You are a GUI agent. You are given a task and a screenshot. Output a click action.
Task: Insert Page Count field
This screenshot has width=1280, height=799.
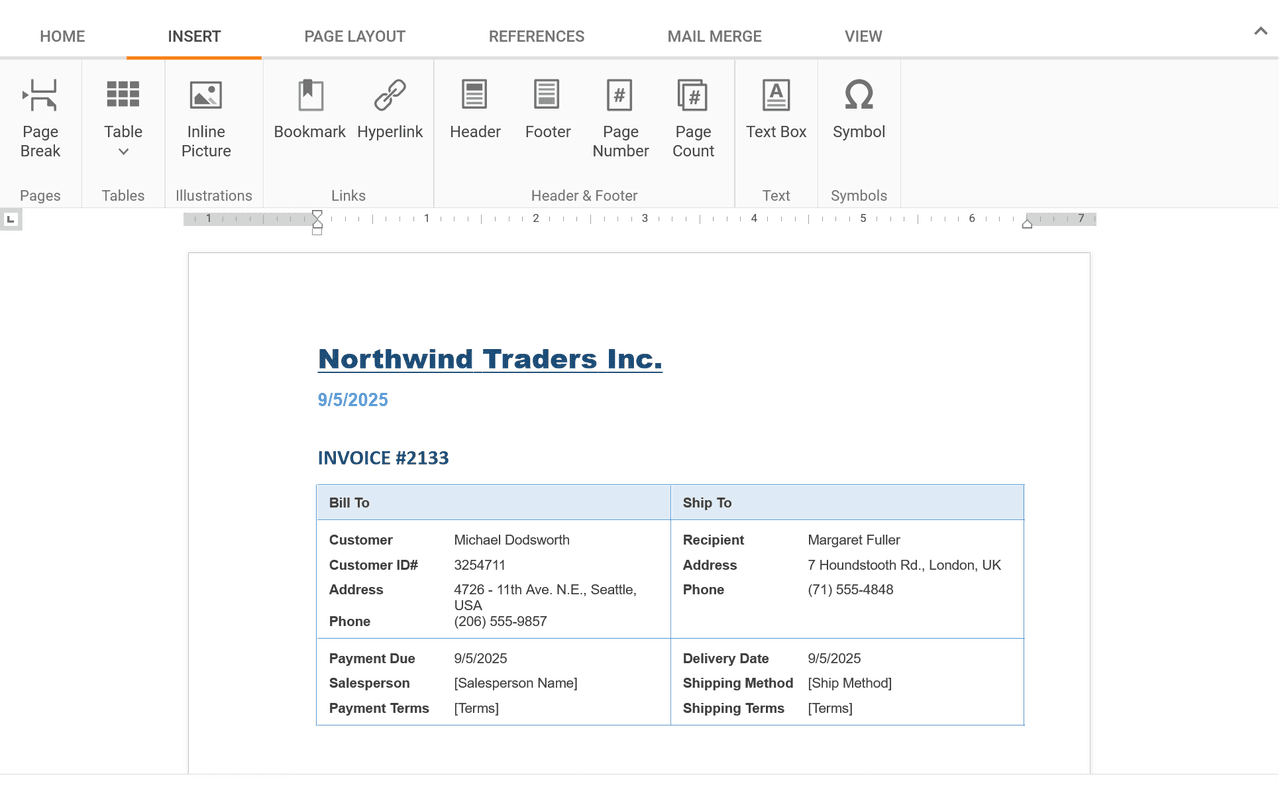coord(693,119)
